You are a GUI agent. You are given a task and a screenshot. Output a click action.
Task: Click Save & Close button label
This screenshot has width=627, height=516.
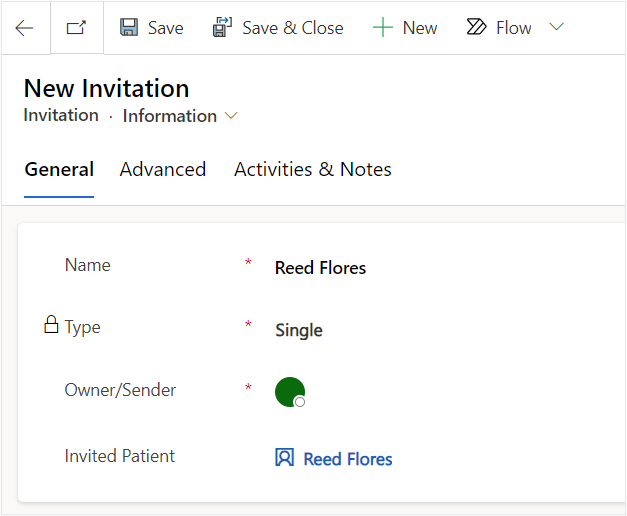293,28
